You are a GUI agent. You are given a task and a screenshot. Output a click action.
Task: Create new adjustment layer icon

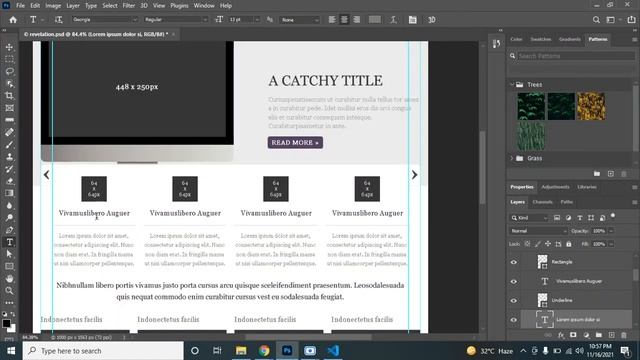pyautogui.click(x=586, y=335)
